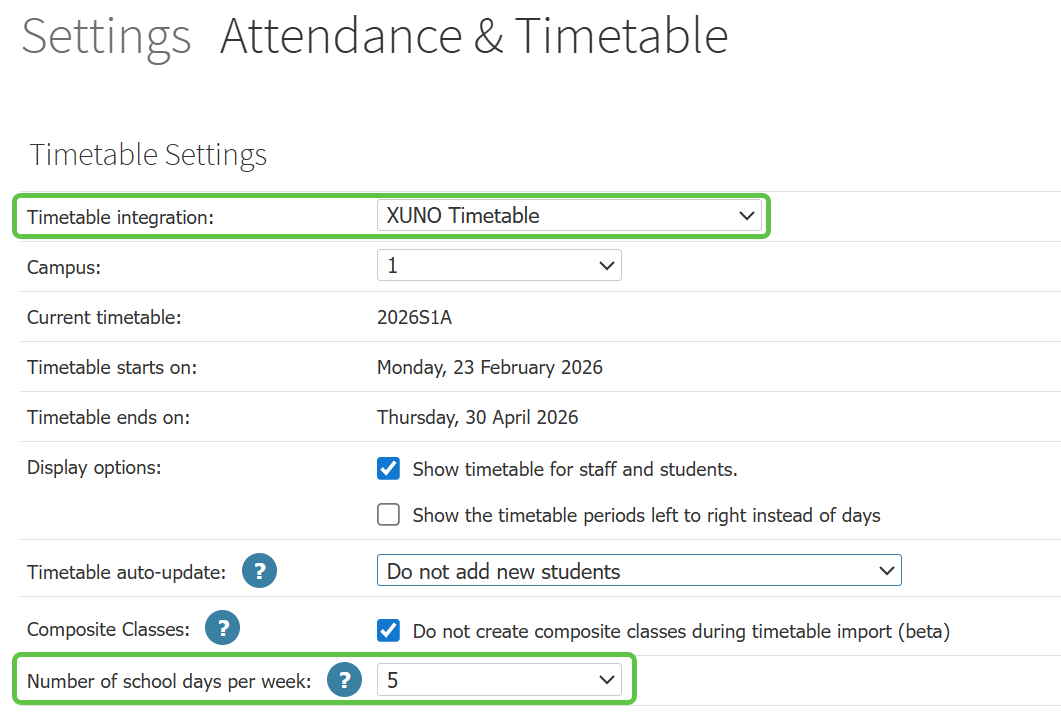Open the Do not add new students dropdown
This screenshot has width=1061, height=727.
pyautogui.click(x=638, y=571)
